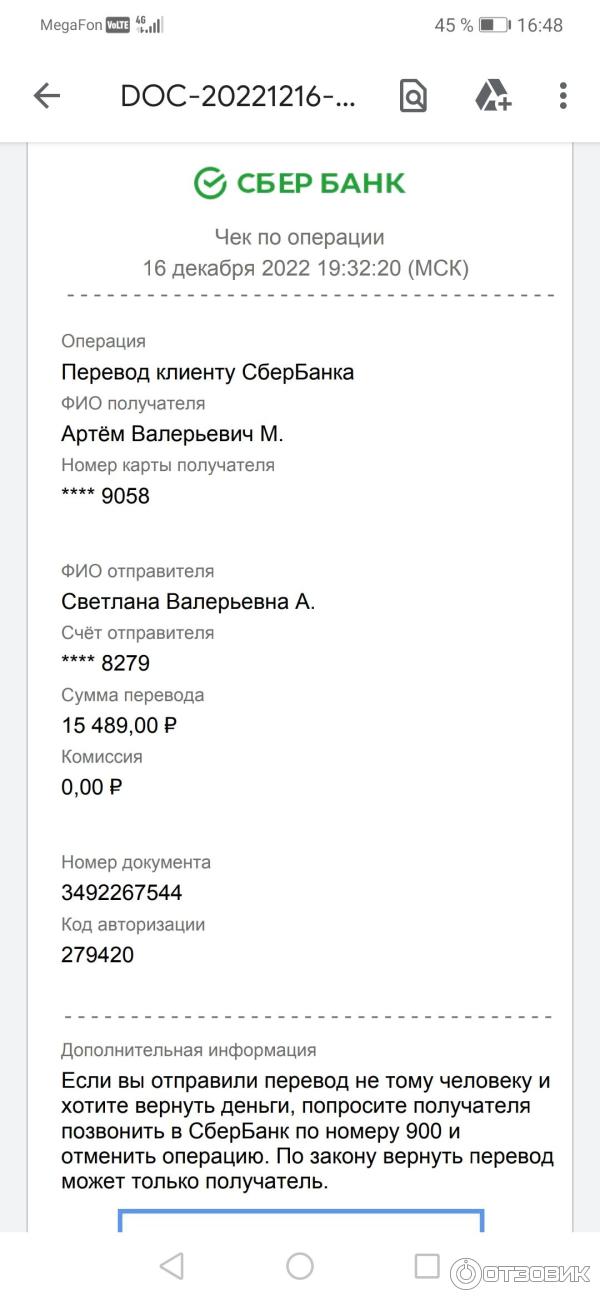Viewport: 600px width, 1300px height.
Task: Tap the blue-bordered box below the notice
Action: (301, 1220)
